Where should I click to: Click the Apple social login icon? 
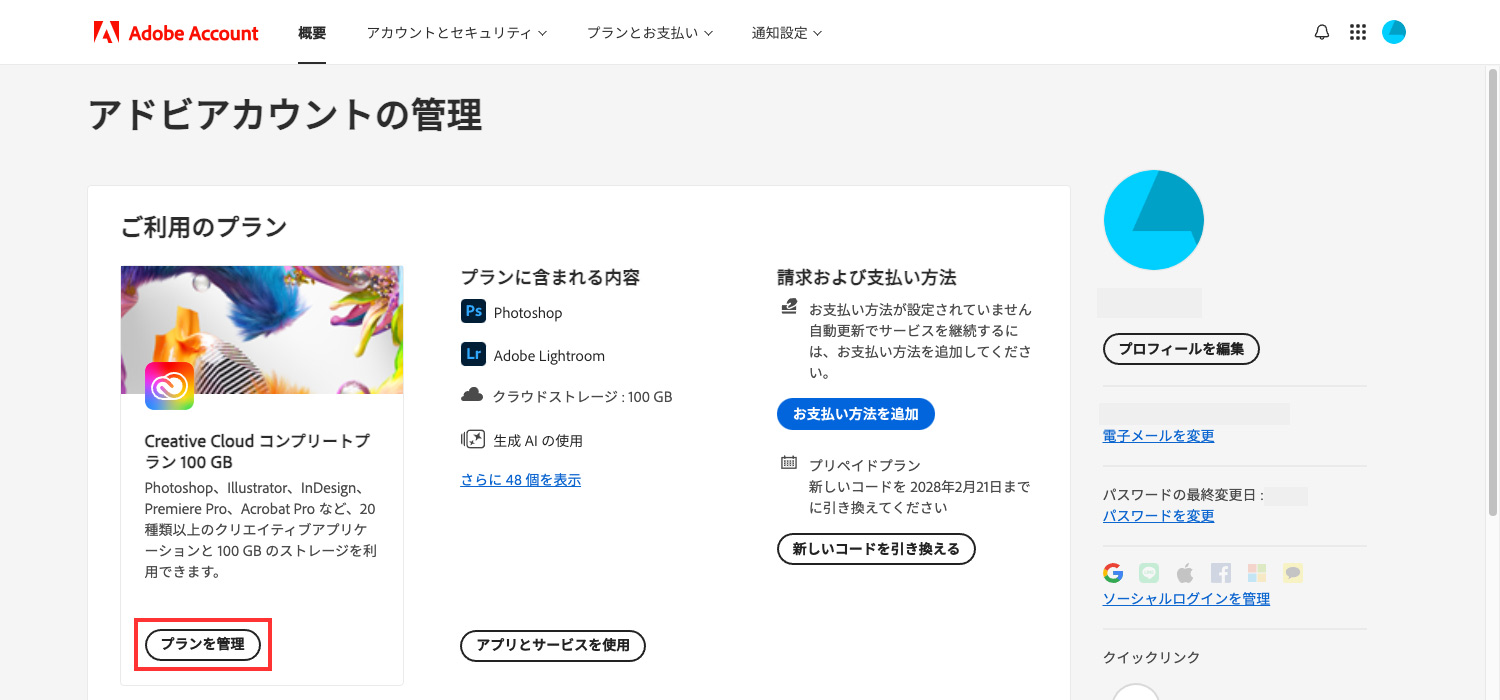point(1185,573)
